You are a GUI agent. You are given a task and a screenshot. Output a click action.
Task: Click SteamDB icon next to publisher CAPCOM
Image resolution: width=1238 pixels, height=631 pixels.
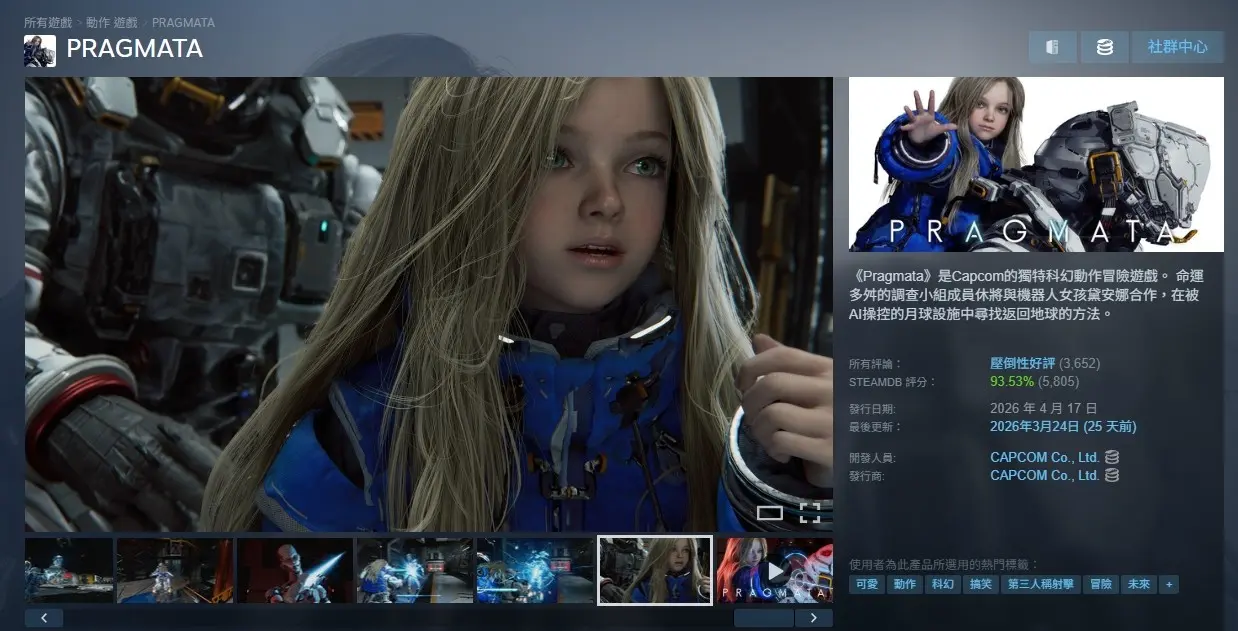point(1112,476)
